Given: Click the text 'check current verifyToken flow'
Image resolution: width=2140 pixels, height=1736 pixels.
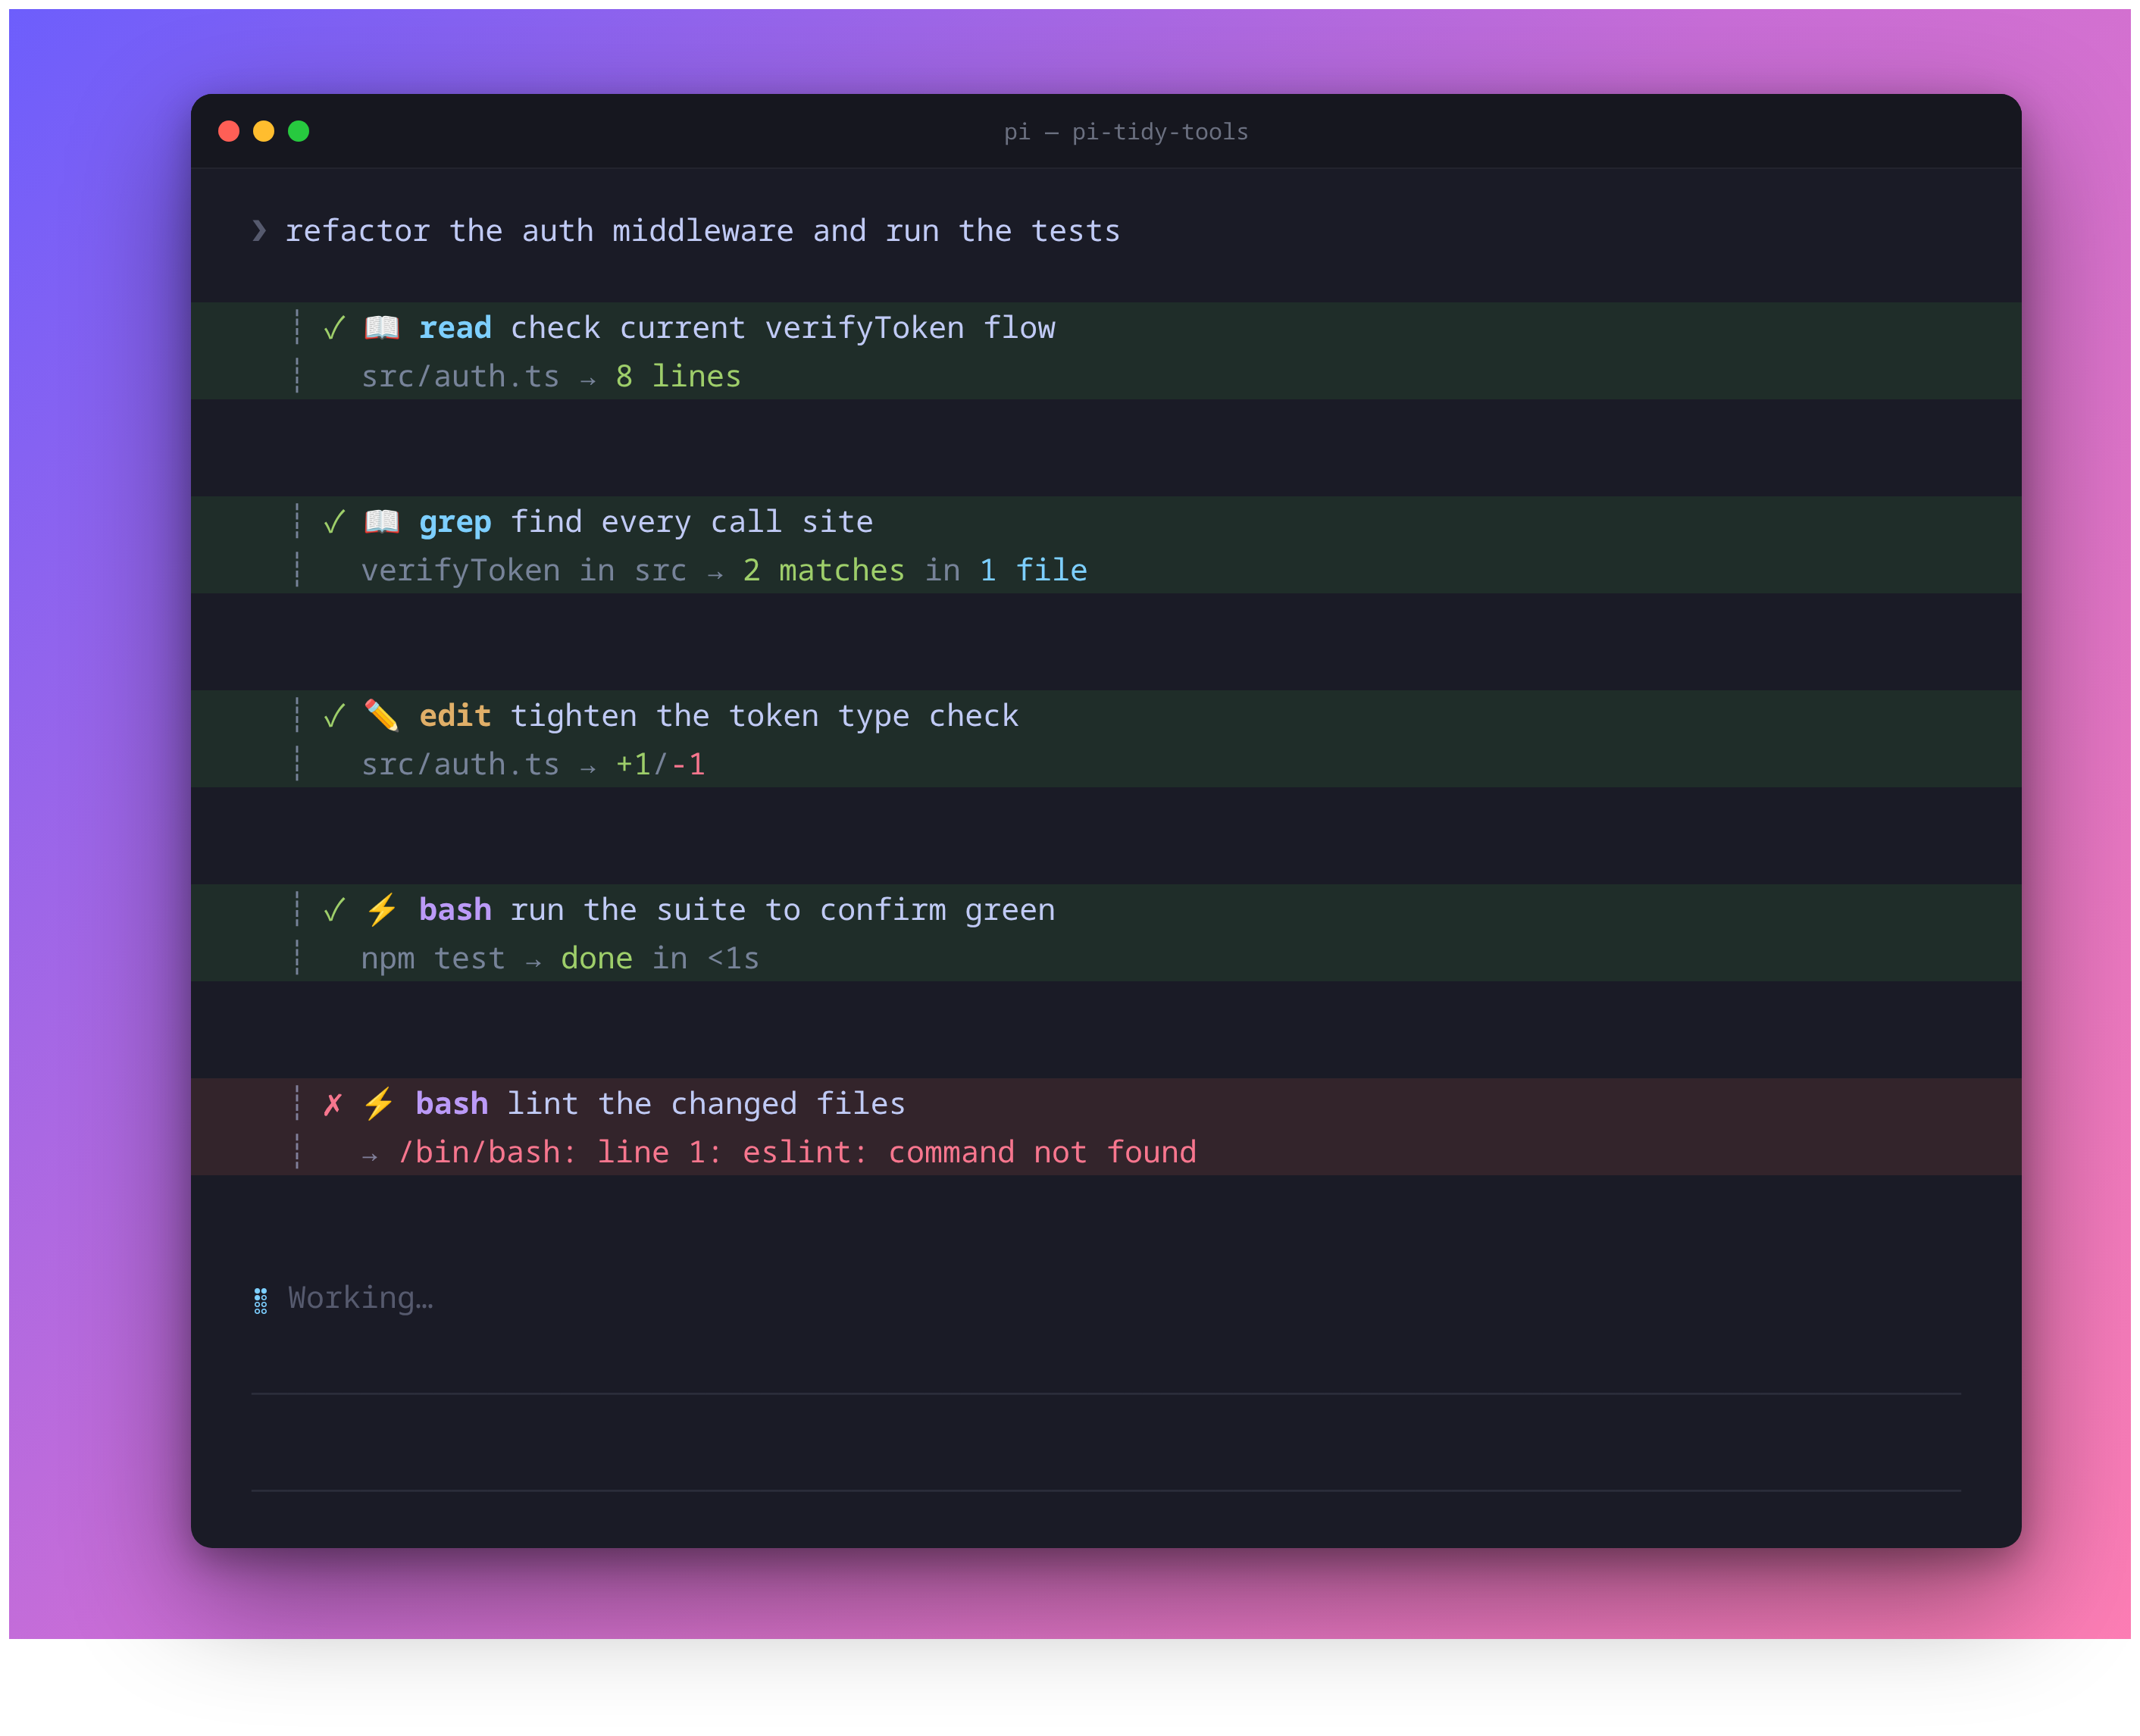Looking at the screenshot, I should pyautogui.click(x=783, y=328).
